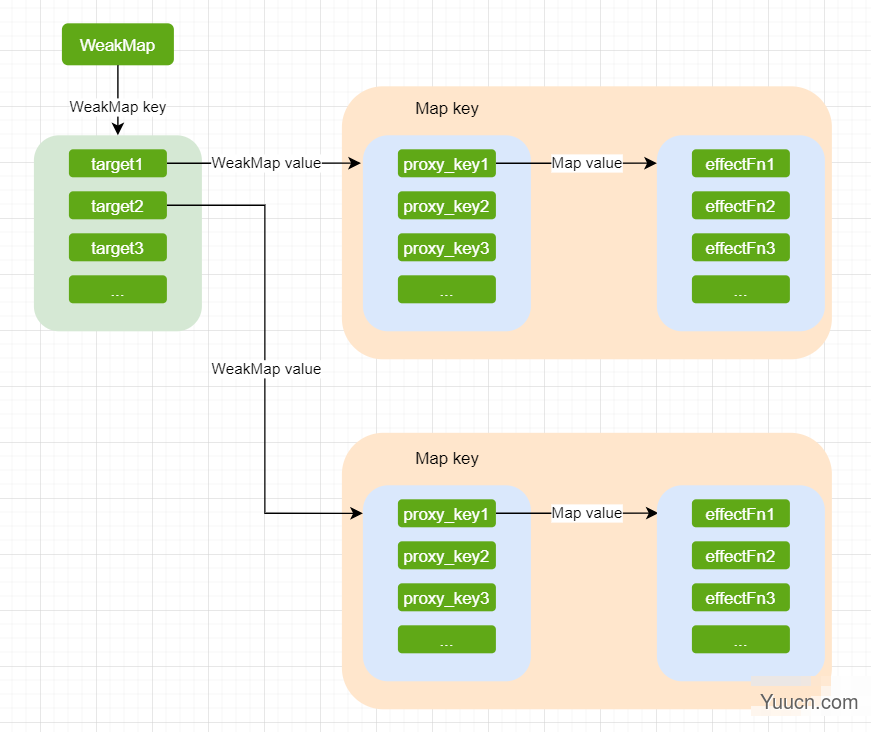Image resolution: width=871 pixels, height=732 pixels.
Task: Click the Yuucn.com watermark text
Action: tap(808, 702)
